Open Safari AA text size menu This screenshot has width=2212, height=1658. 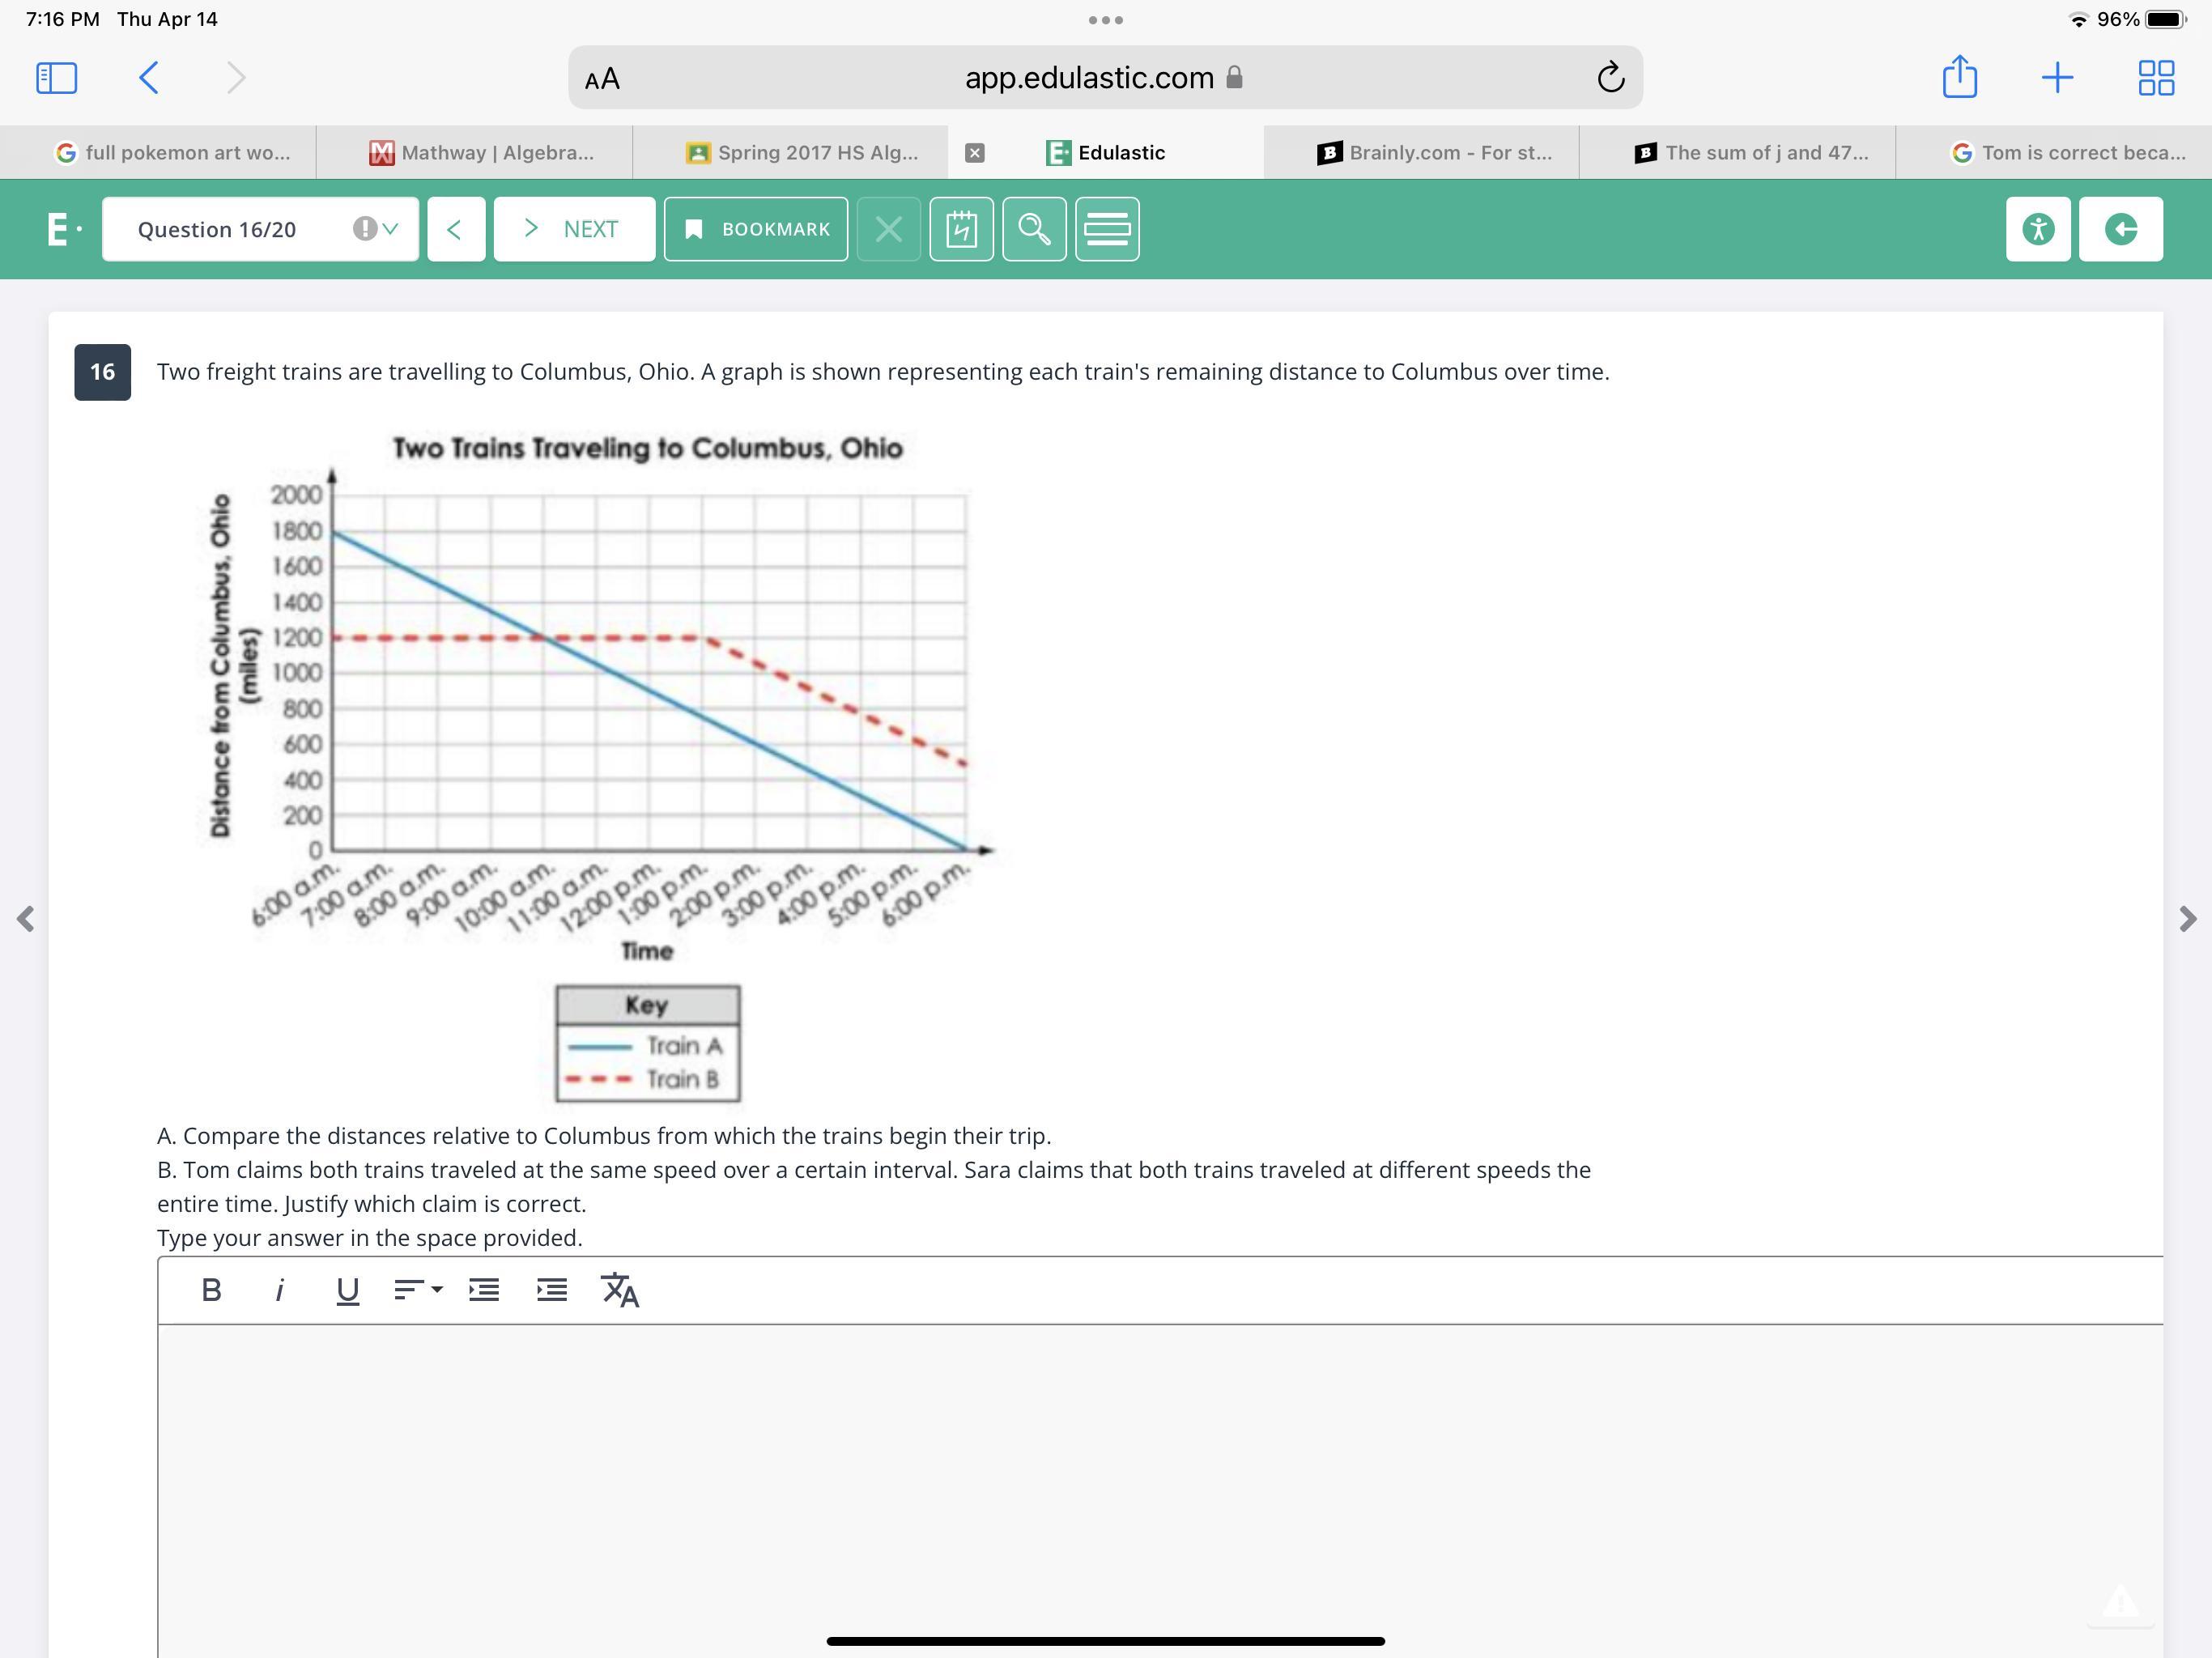(602, 79)
